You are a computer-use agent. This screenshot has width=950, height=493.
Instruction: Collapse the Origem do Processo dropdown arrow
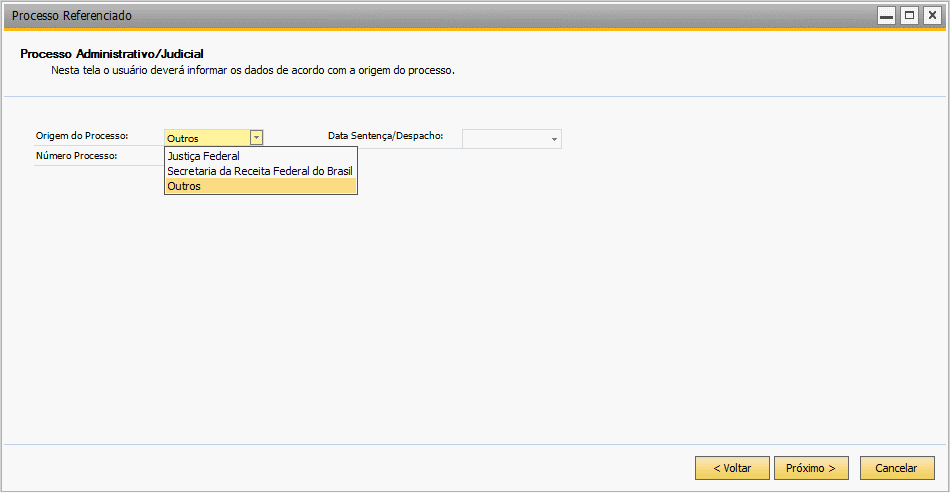(256, 138)
